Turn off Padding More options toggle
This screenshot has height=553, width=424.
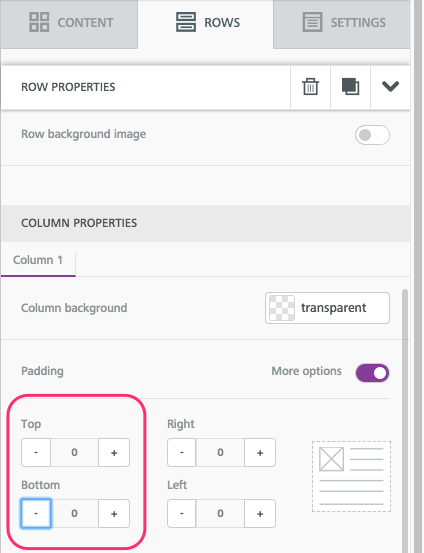[x=372, y=373]
